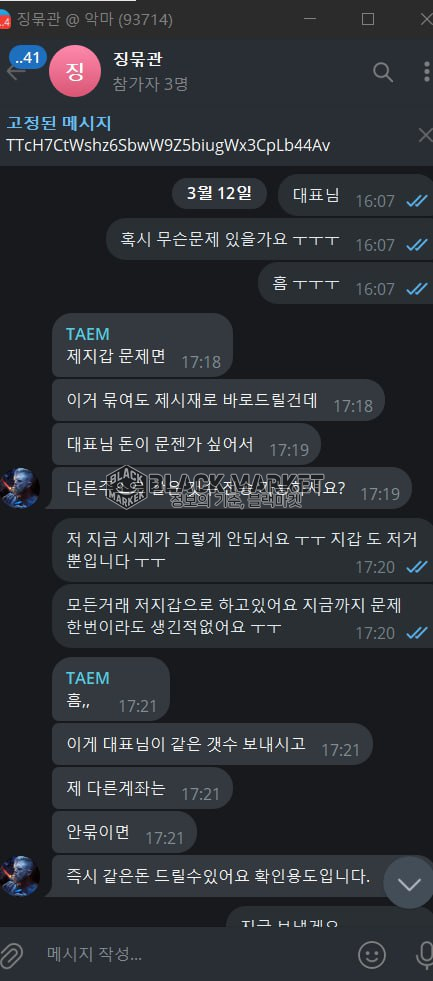Viewport: 433px width, 981px height.
Task: Open group info via 징묶관 title
Action: coord(138,59)
